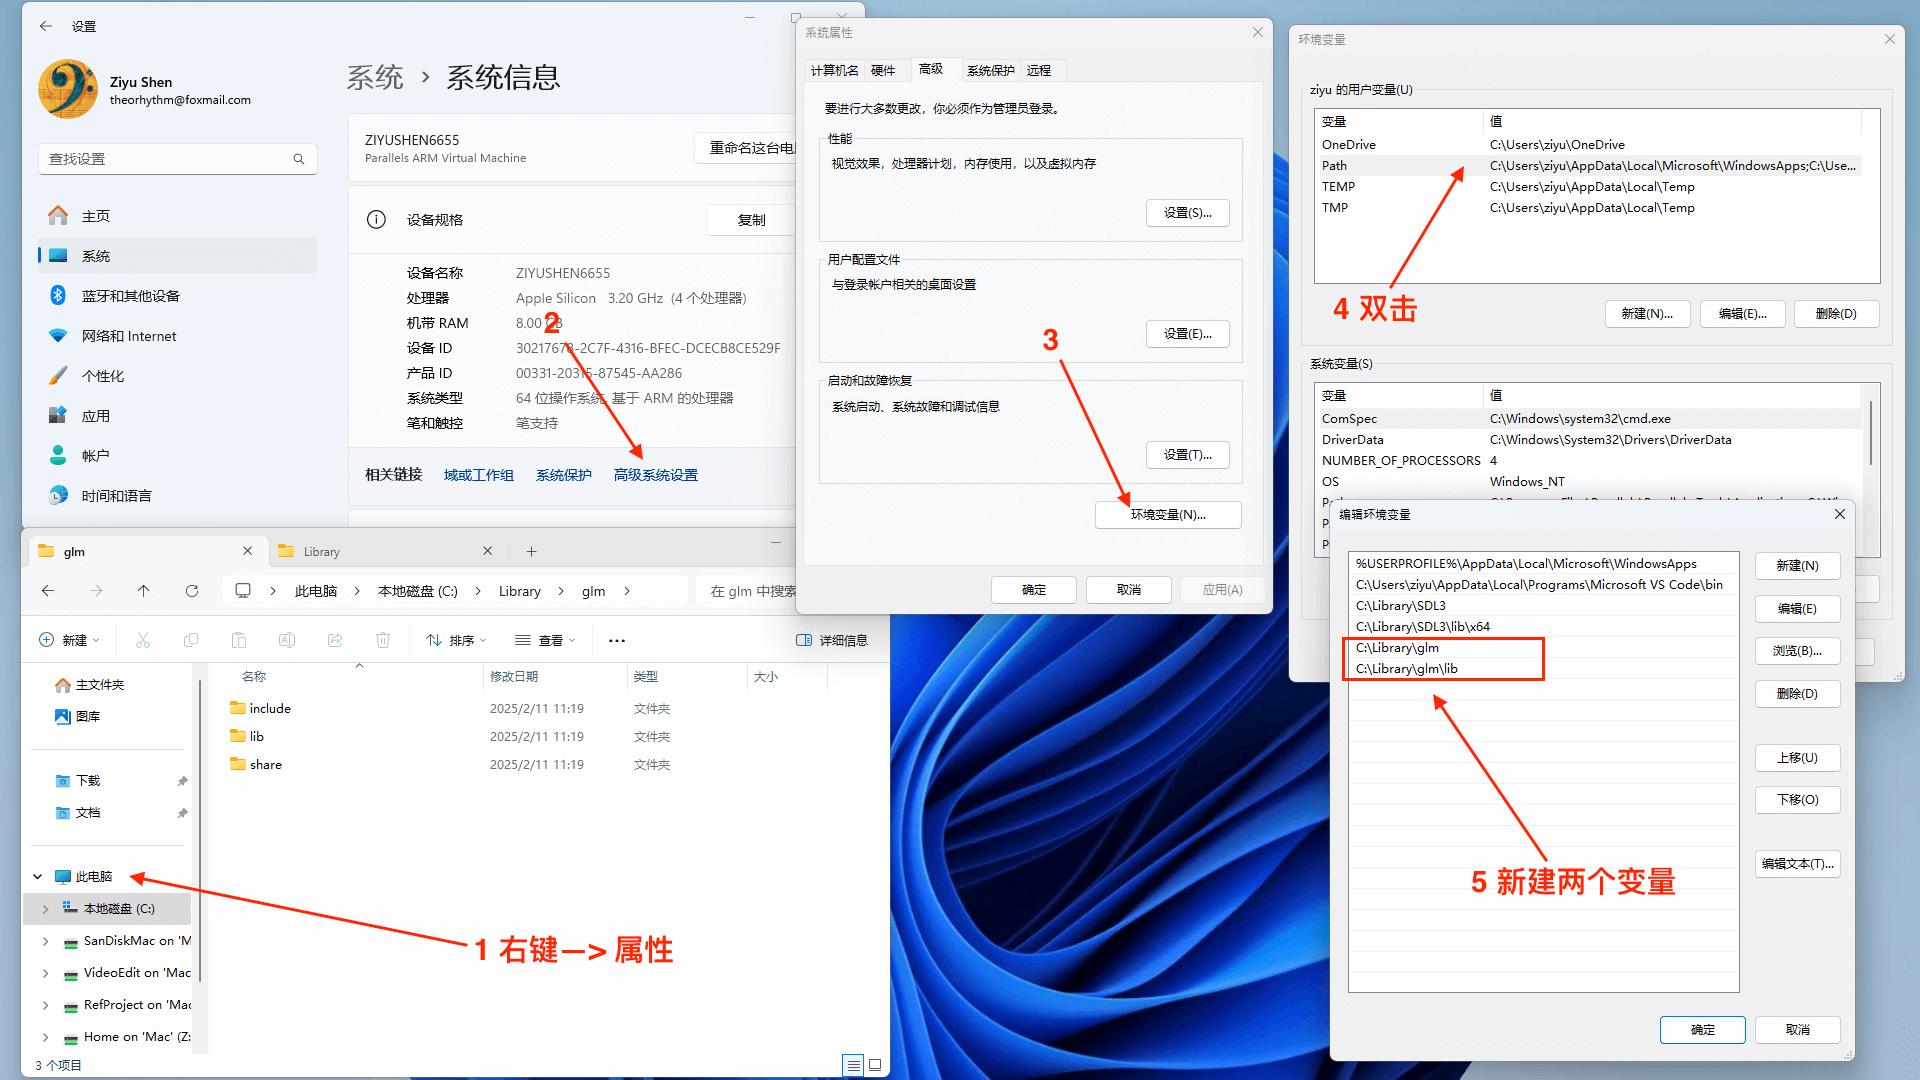Switch to large icons view in status bar
Screen dimensions: 1920x1080
tap(875, 1065)
